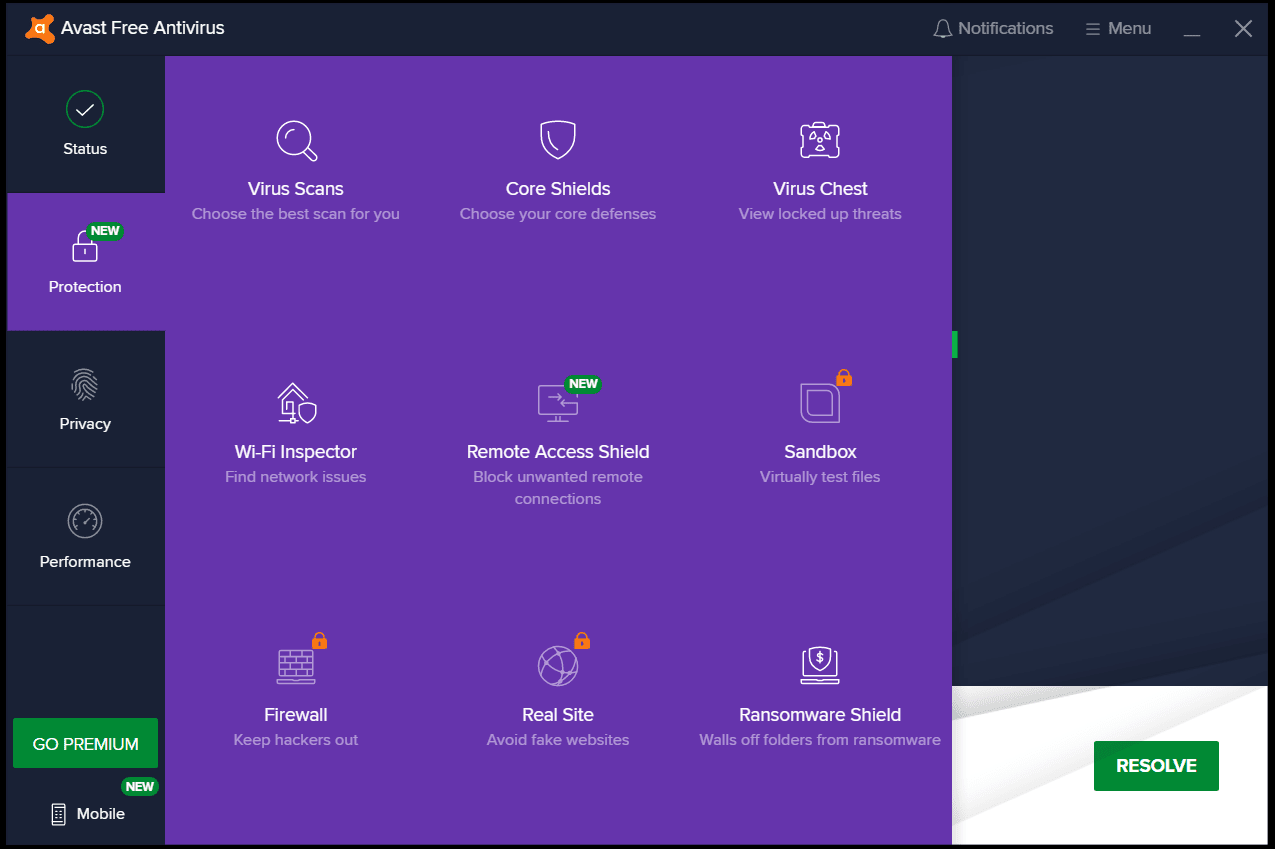Screen dimensions: 1275x849
Task: Switch to the Privacy sidebar section
Action: [x=84, y=399]
